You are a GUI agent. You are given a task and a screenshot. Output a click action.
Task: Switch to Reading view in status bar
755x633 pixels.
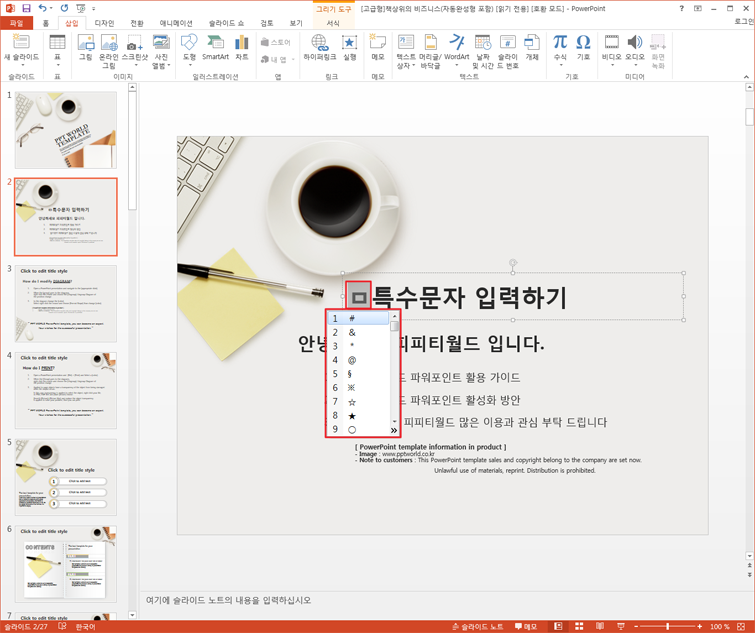pos(600,626)
